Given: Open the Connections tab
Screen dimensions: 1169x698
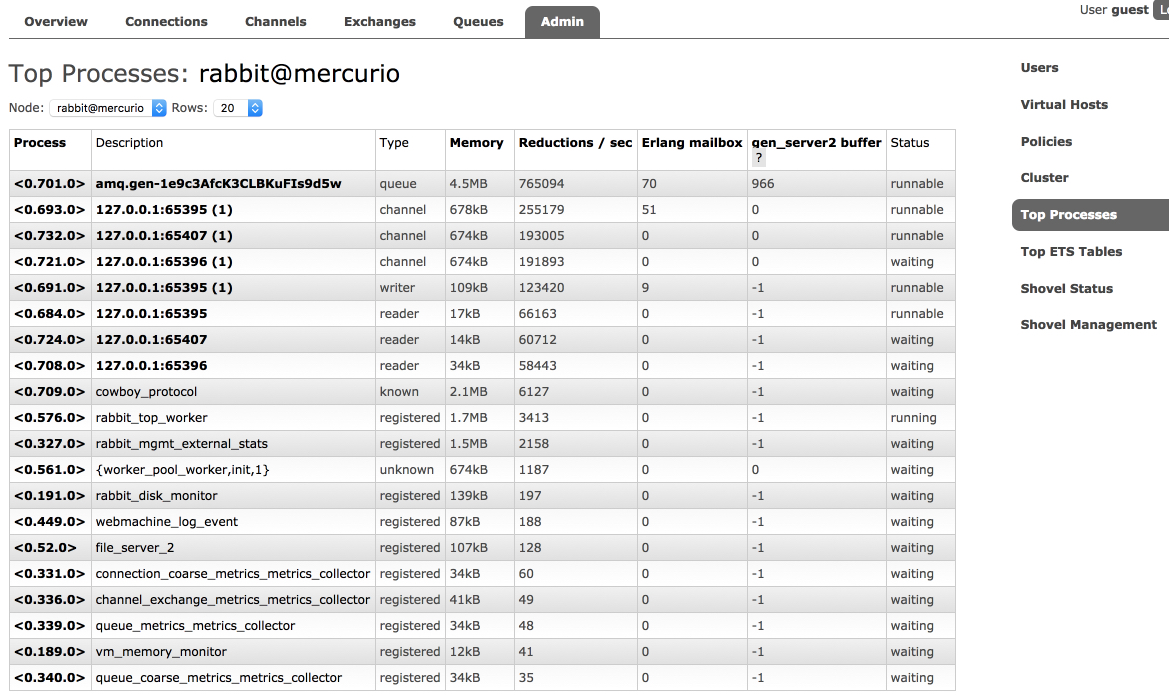Looking at the screenshot, I should coord(166,21).
